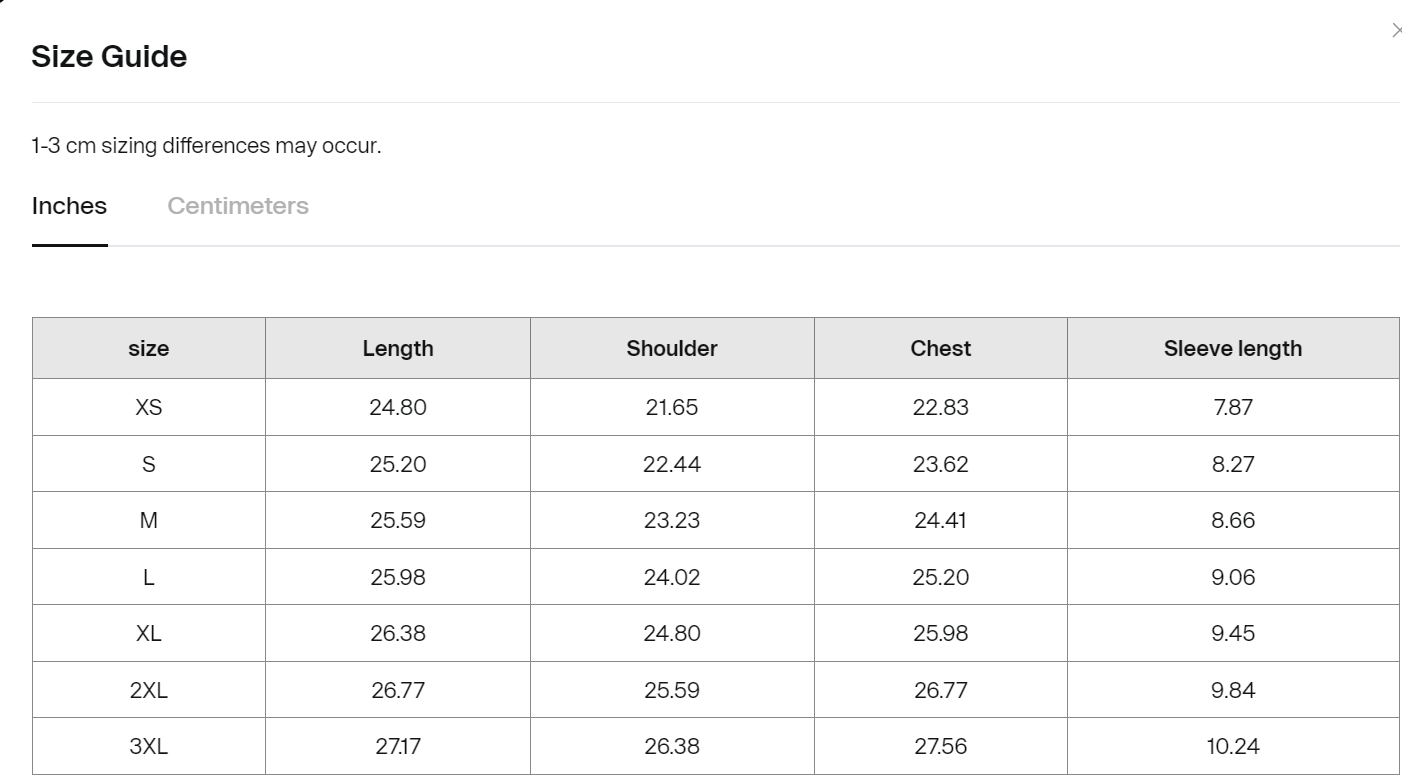Select the L size row label
This screenshot has width=1402, height=778.
148,576
